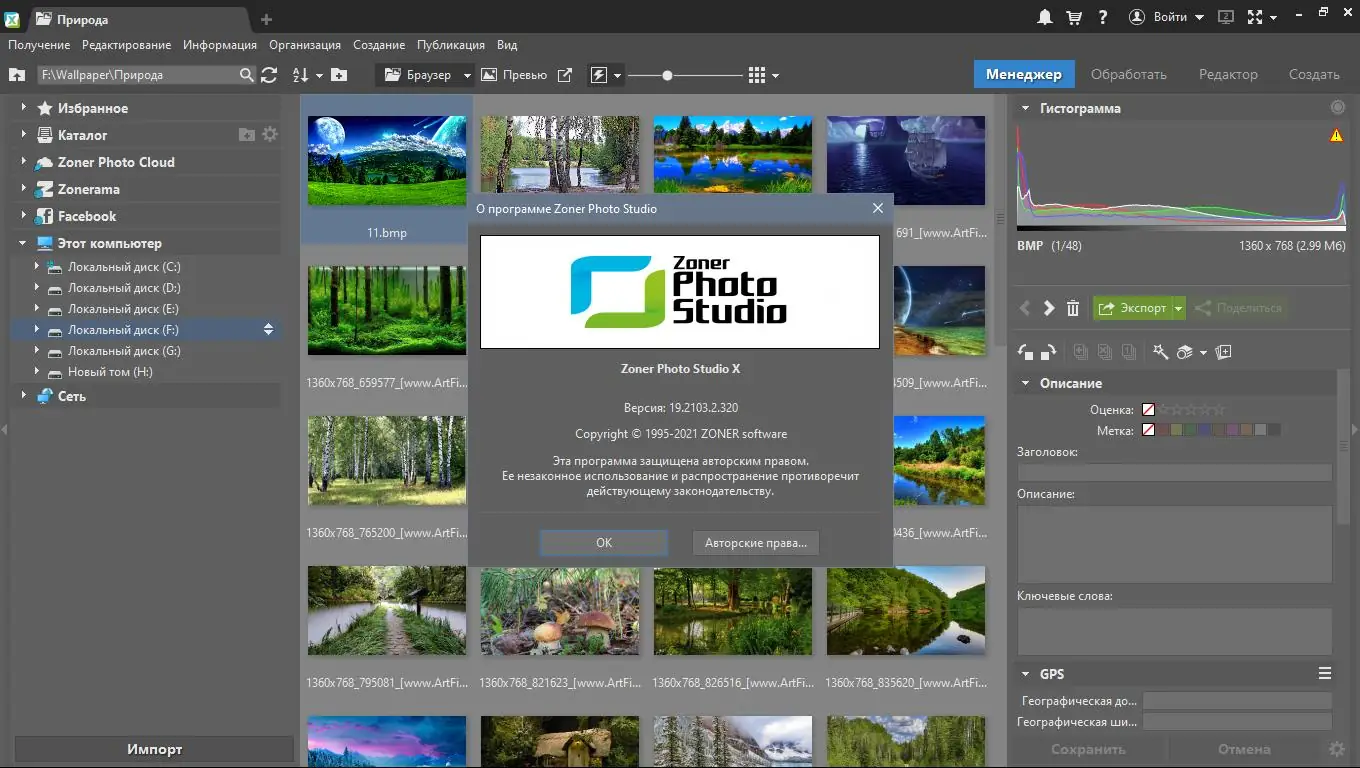
Task: Select the 11.bmp thumbnail
Action: pos(387,160)
